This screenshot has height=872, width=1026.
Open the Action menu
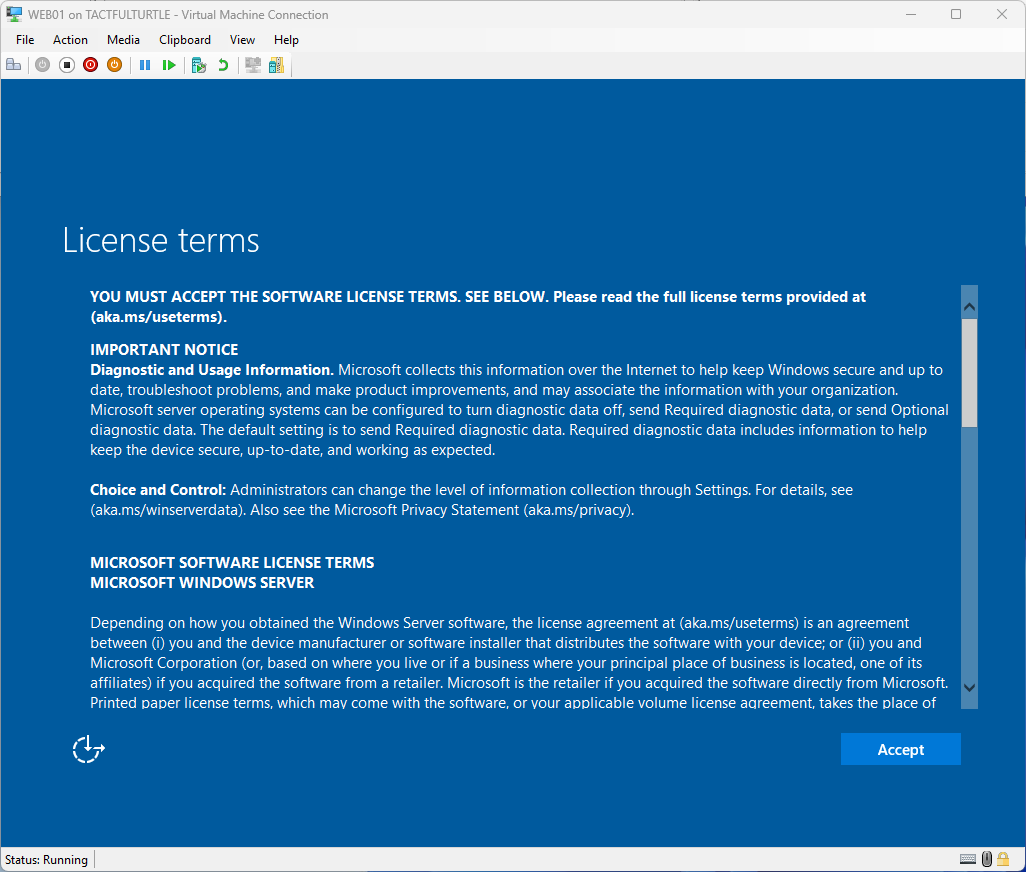click(70, 40)
